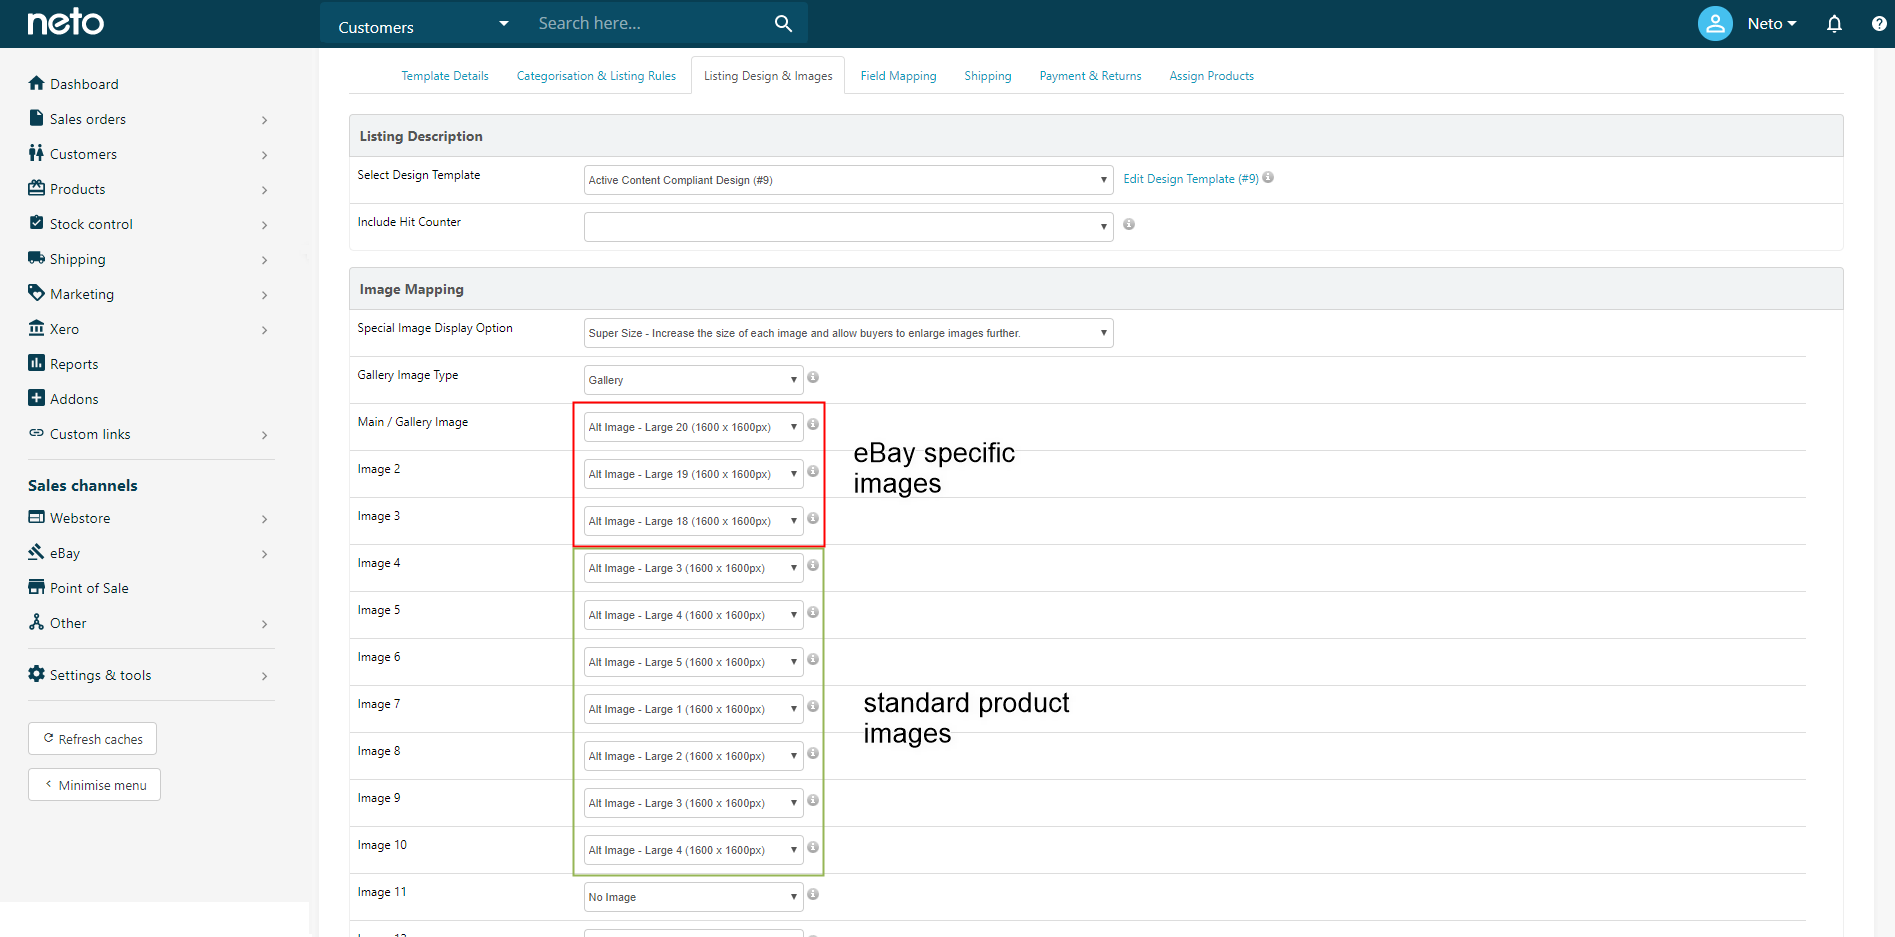Viewport: 1895px width, 937px height.
Task: Open the Gallery Image Type dropdown
Action: coord(693,380)
